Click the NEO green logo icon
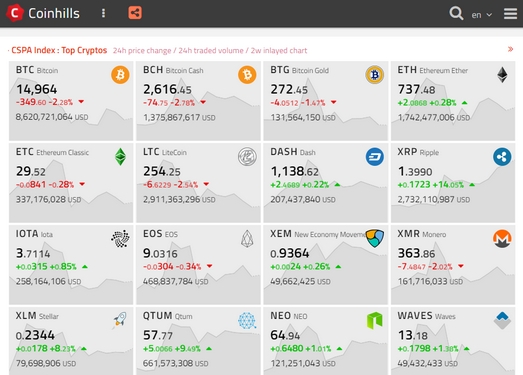The height and width of the screenshot is (375, 523). pos(375,320)
